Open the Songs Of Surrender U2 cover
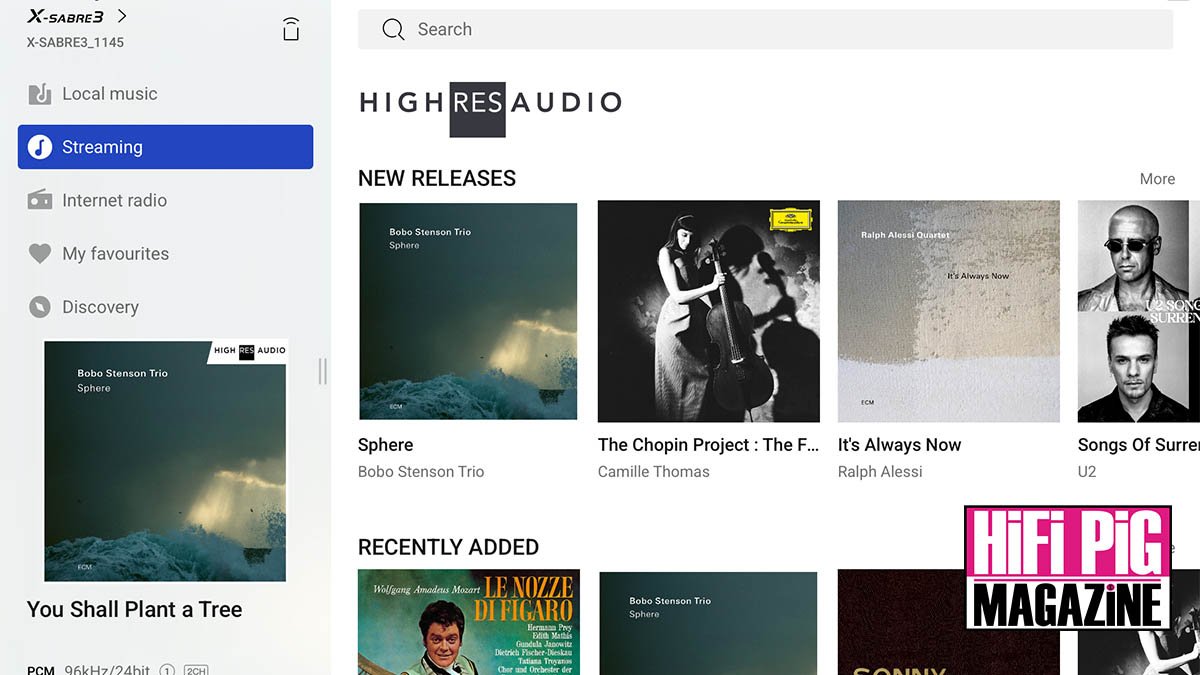This screenshot has height=675, width=1200. pos(1138,311)
